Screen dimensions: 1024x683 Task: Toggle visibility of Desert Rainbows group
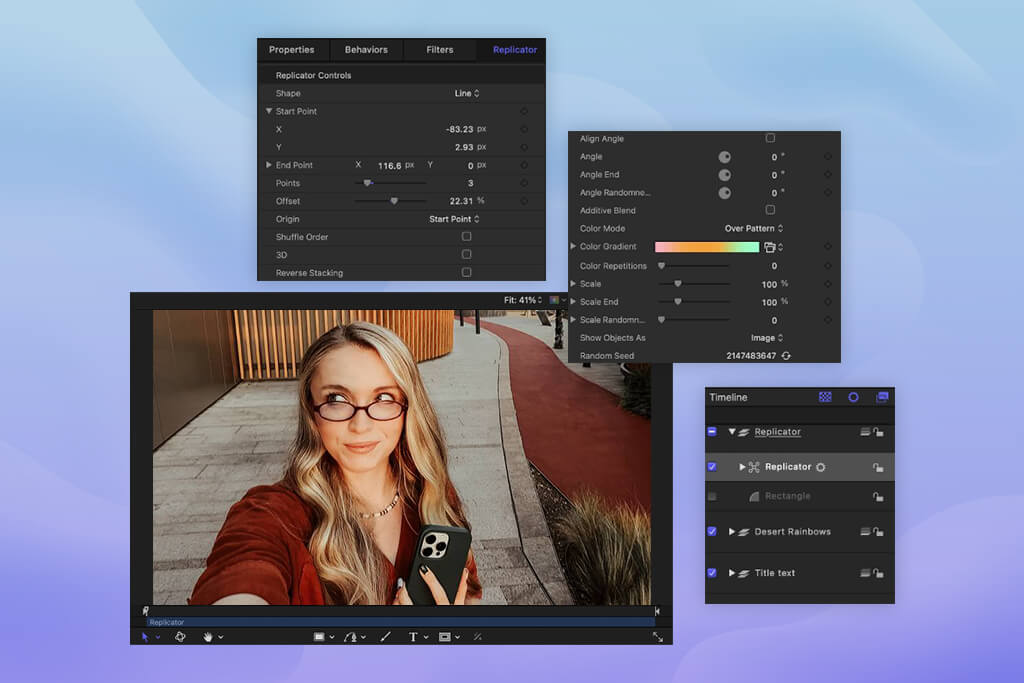(x=712, y=532)
